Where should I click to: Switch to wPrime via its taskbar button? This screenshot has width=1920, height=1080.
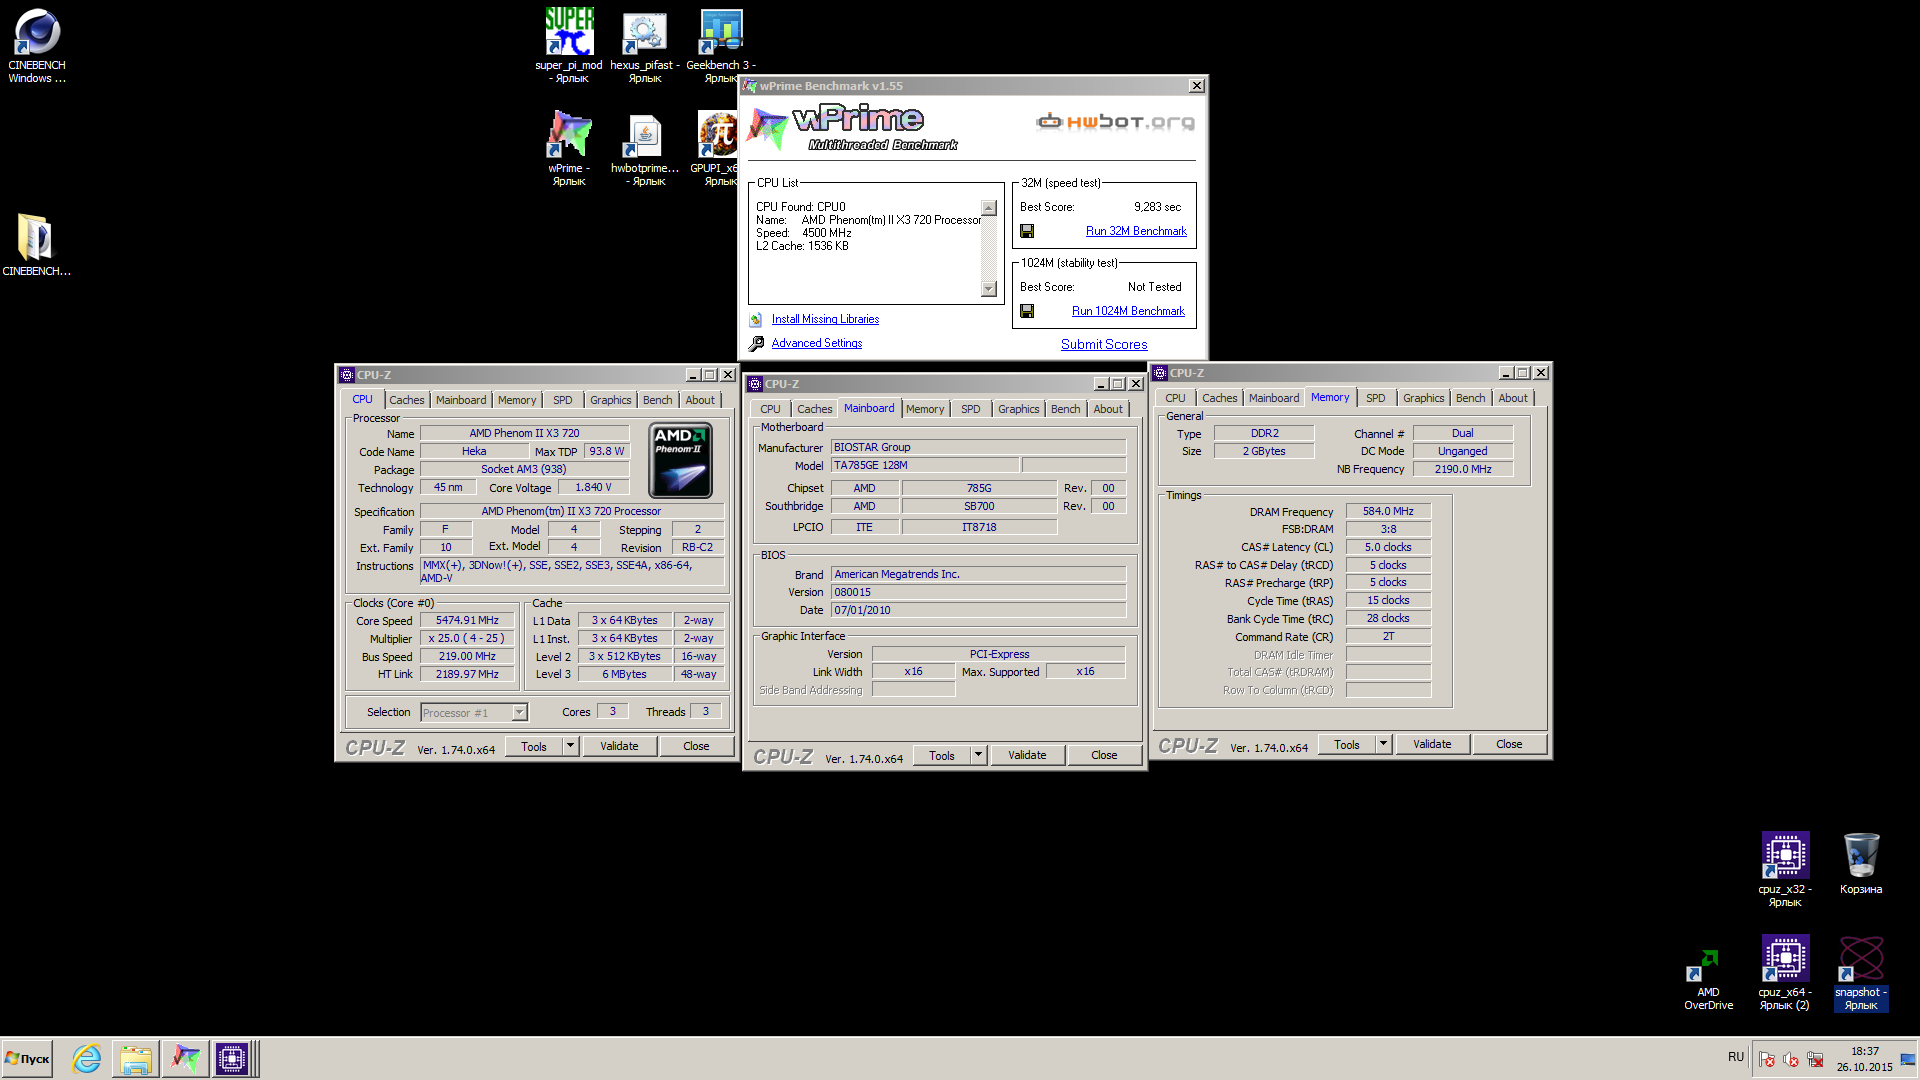[x=185, y=1059]
